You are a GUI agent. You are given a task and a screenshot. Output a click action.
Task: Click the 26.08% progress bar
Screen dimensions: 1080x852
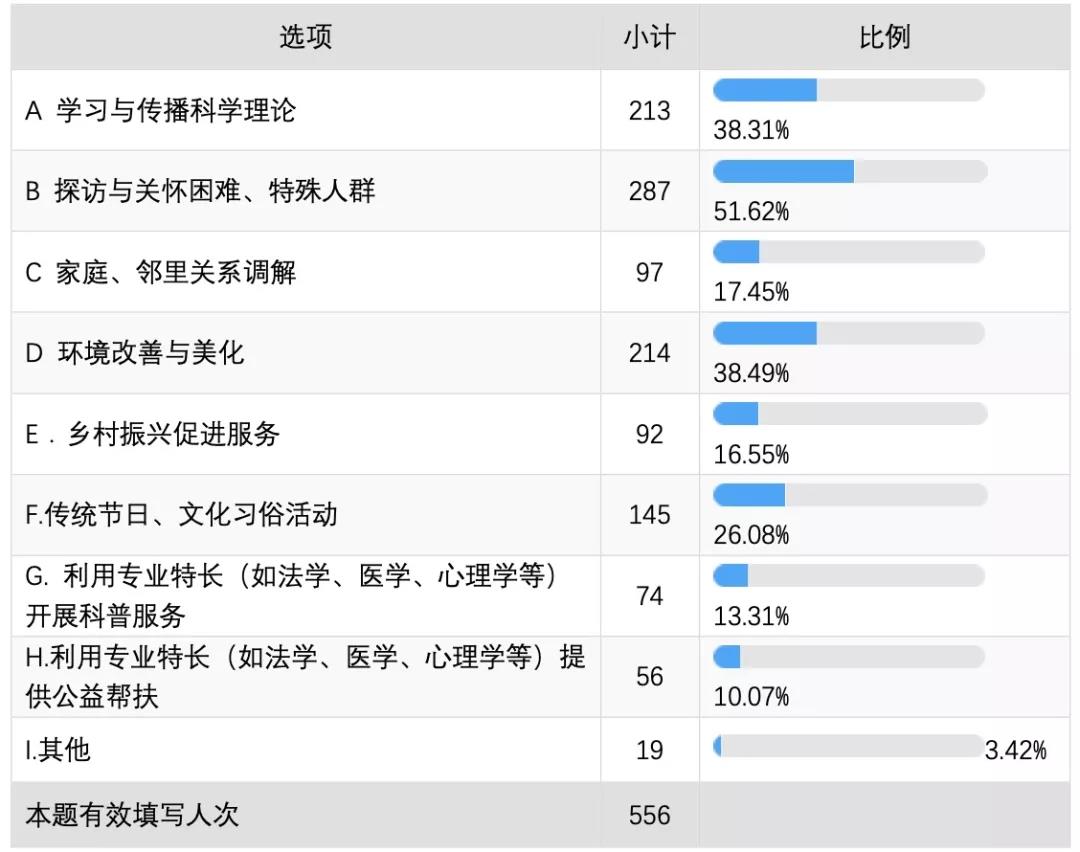(850, 495)
